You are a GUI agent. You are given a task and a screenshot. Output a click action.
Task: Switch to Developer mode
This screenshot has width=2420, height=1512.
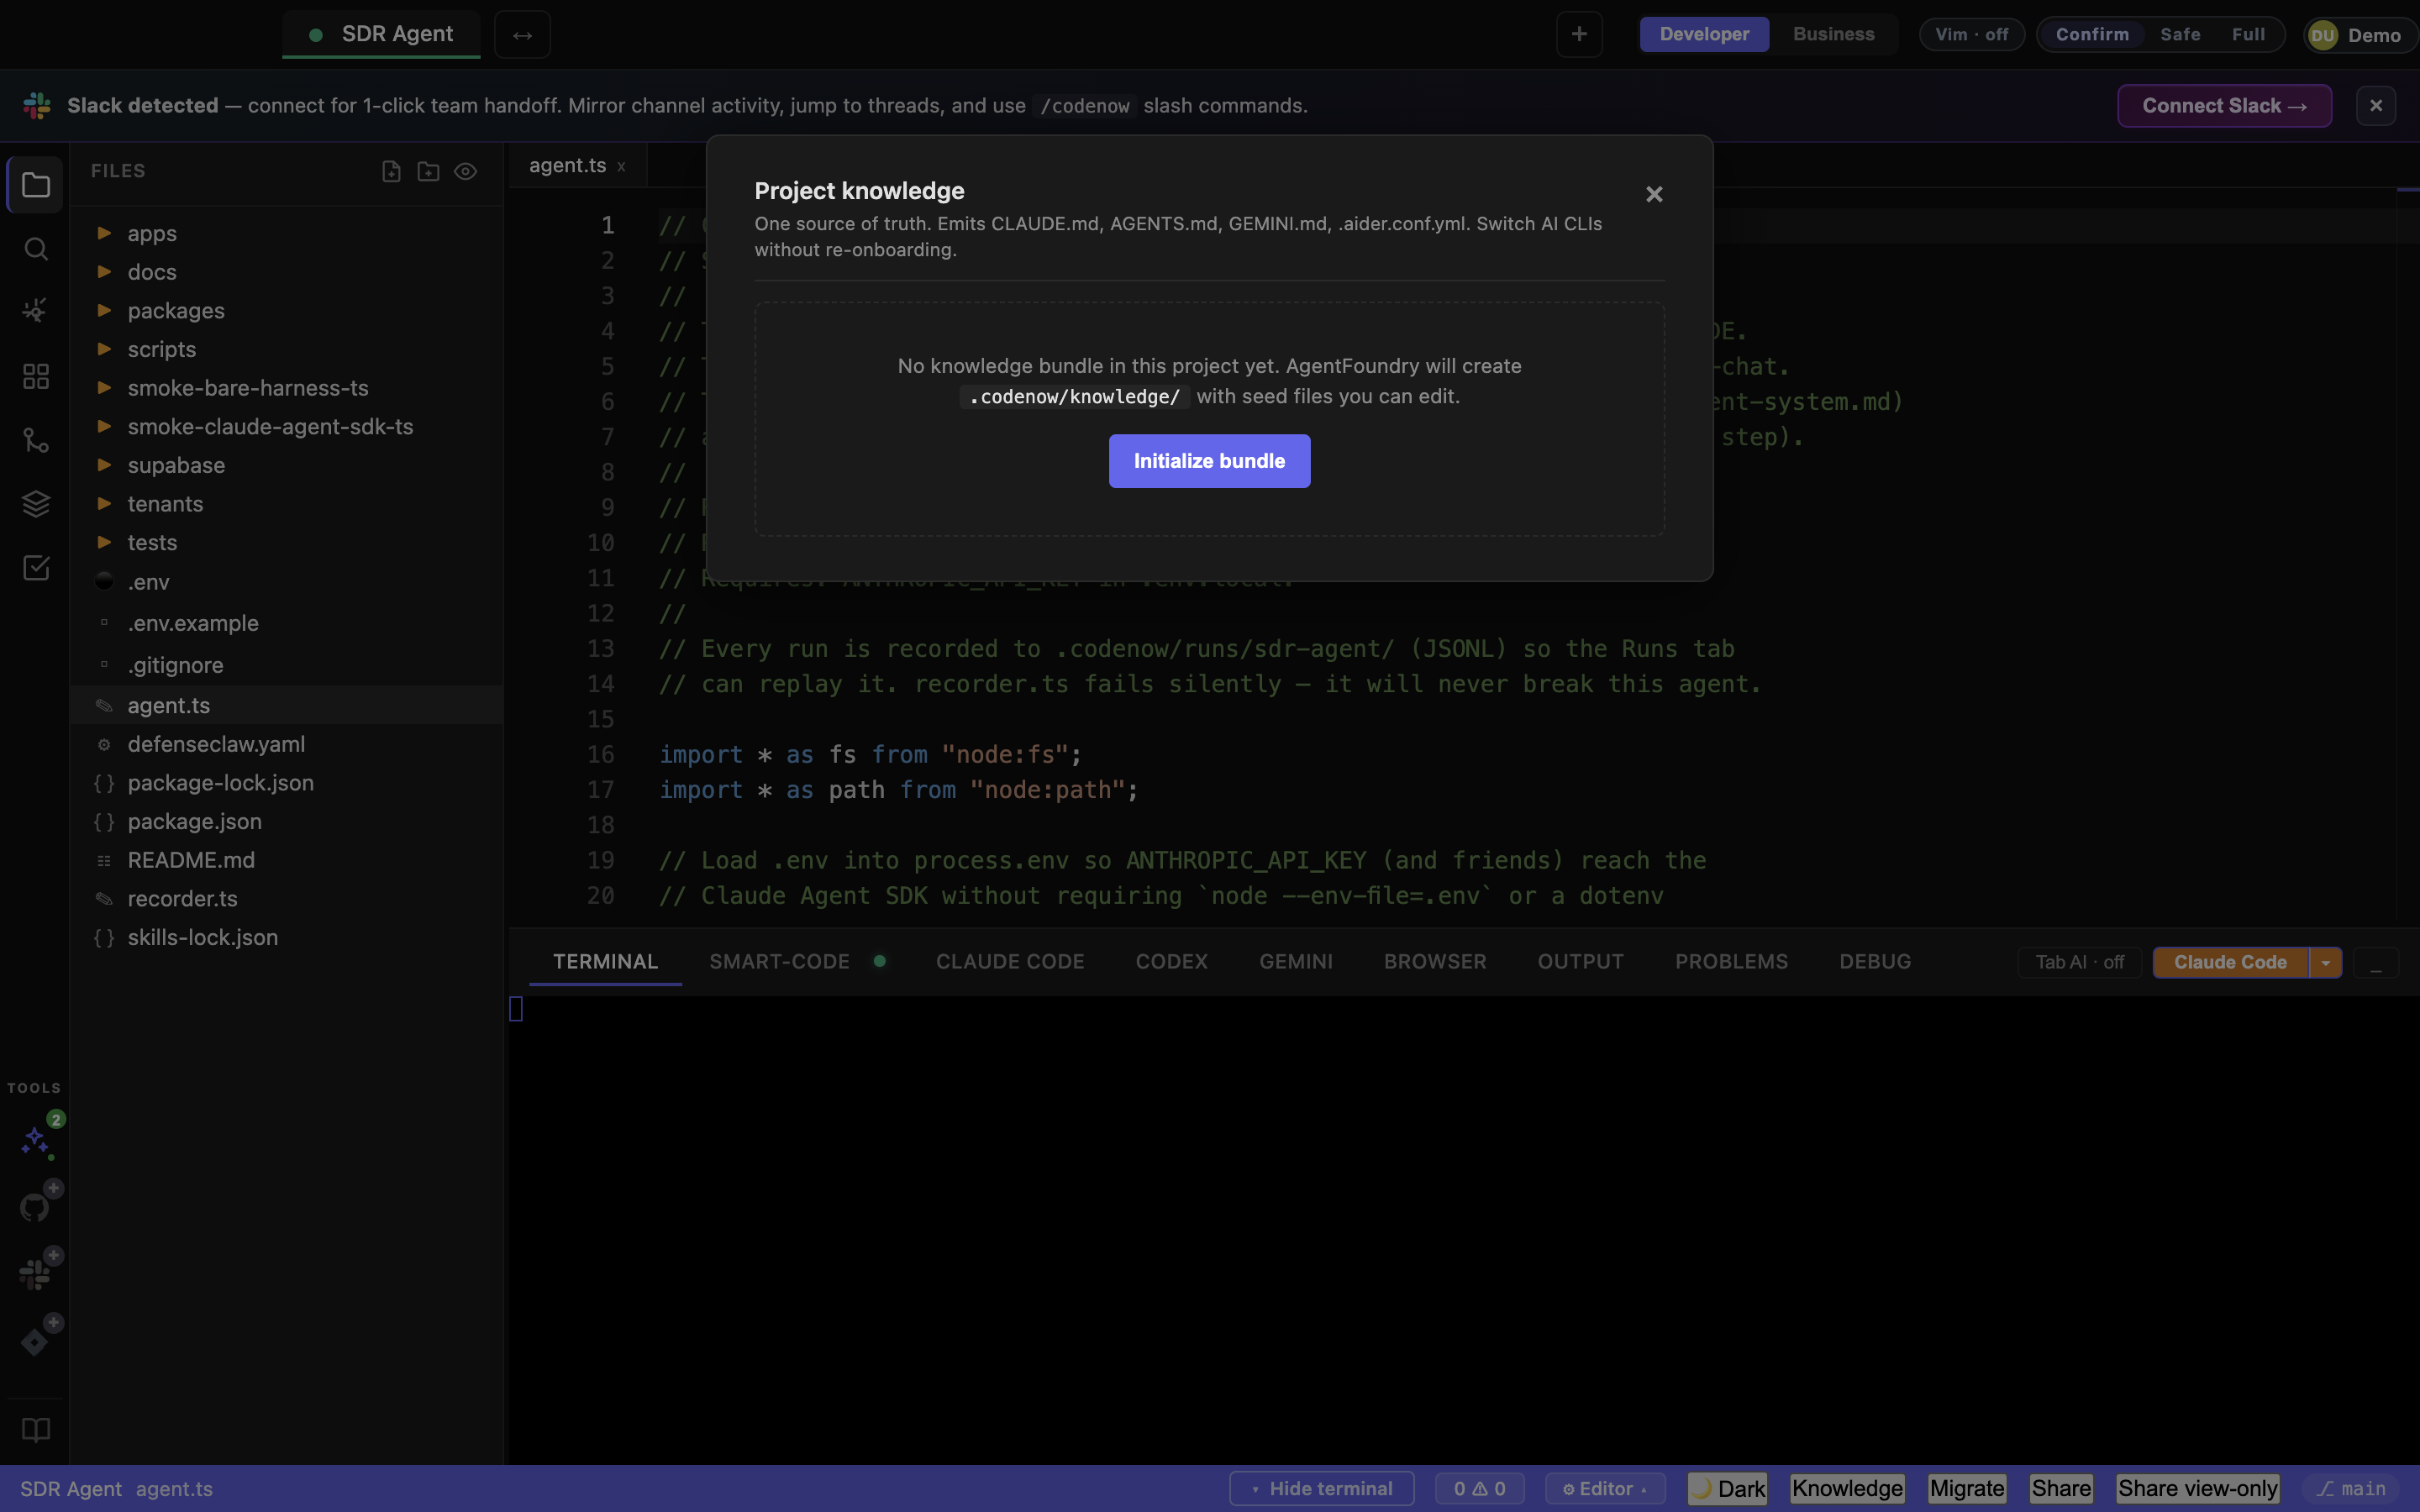click(1704, 34)
